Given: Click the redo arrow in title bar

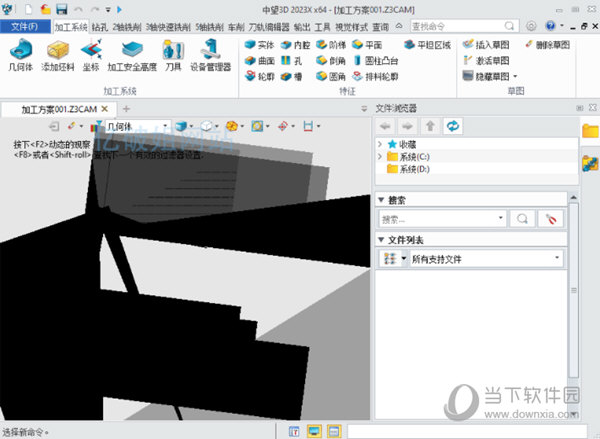Looking at the screenshot, I should click(x=95, y=9).
